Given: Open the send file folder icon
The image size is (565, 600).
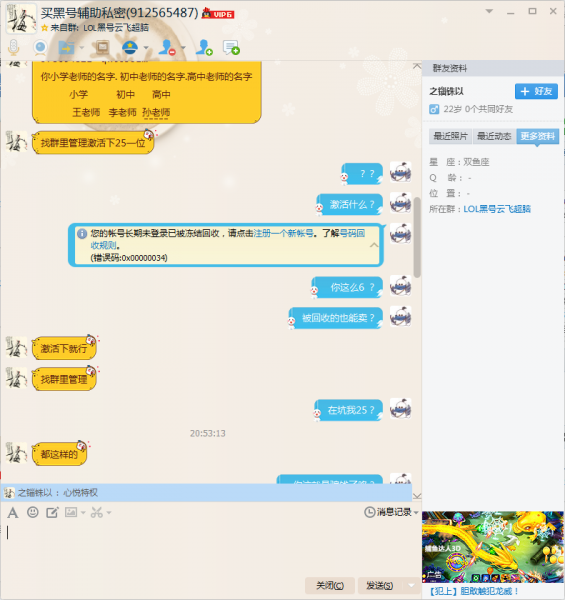Looking at the screenshot, I should click(66, 48).
